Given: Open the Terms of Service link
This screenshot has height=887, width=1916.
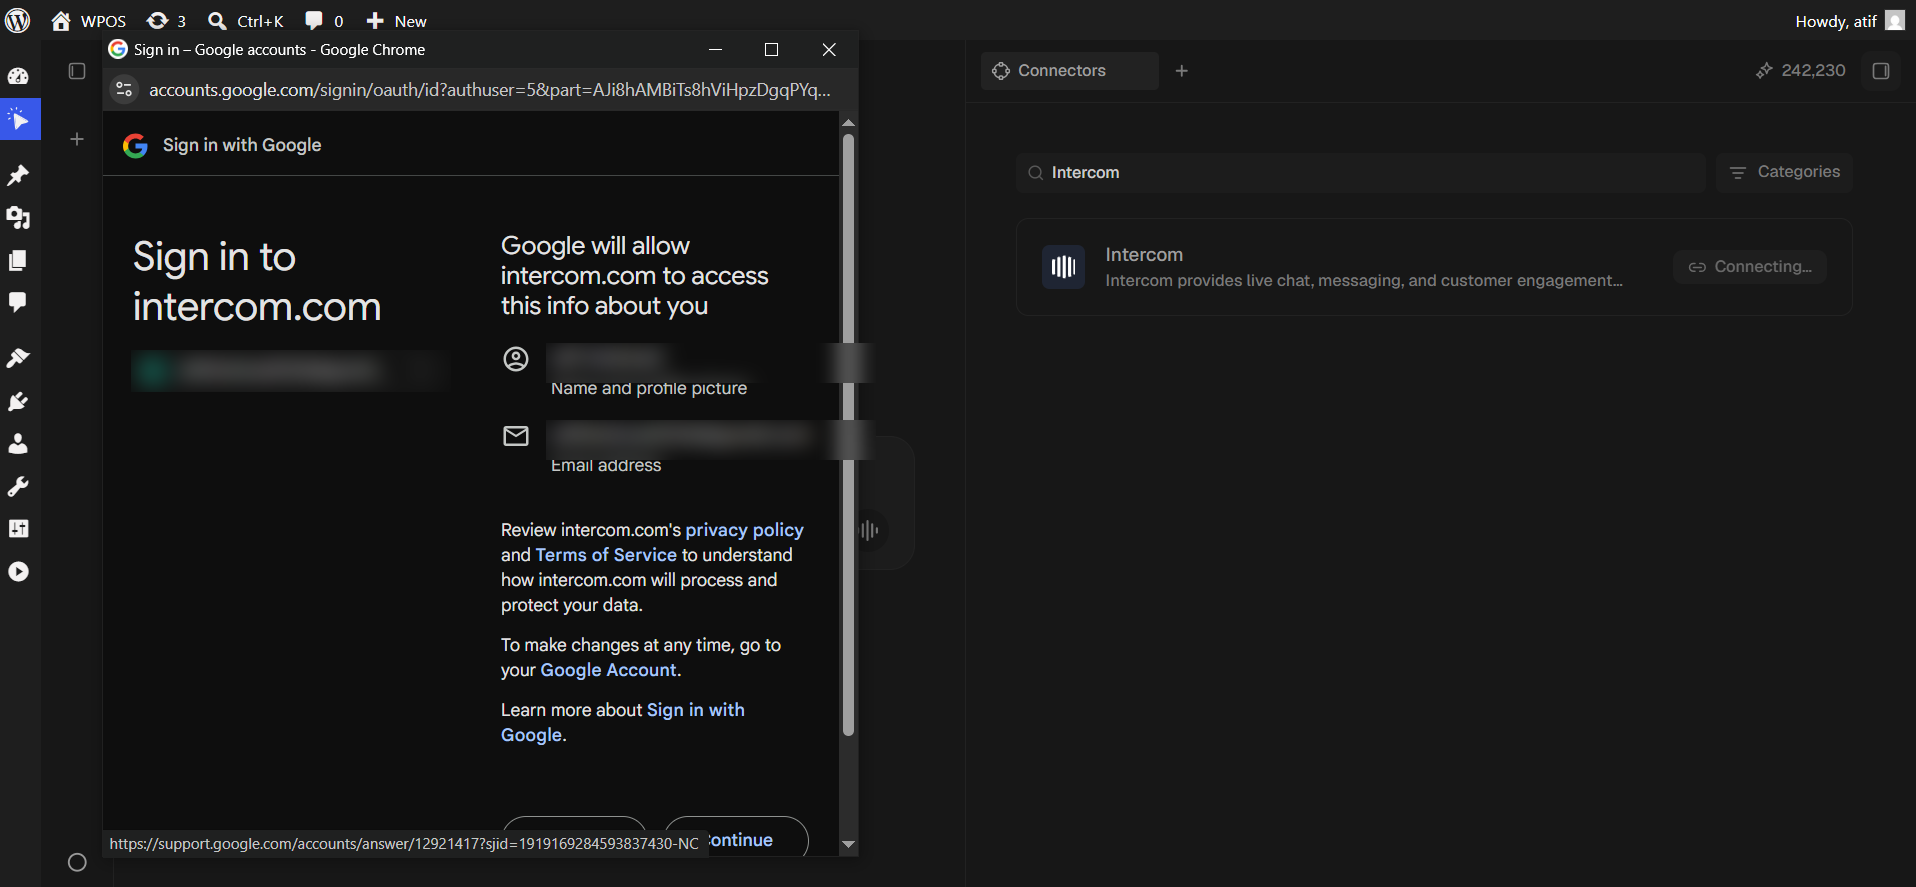Looking at the screenshot, I should [x=606, y=555].
